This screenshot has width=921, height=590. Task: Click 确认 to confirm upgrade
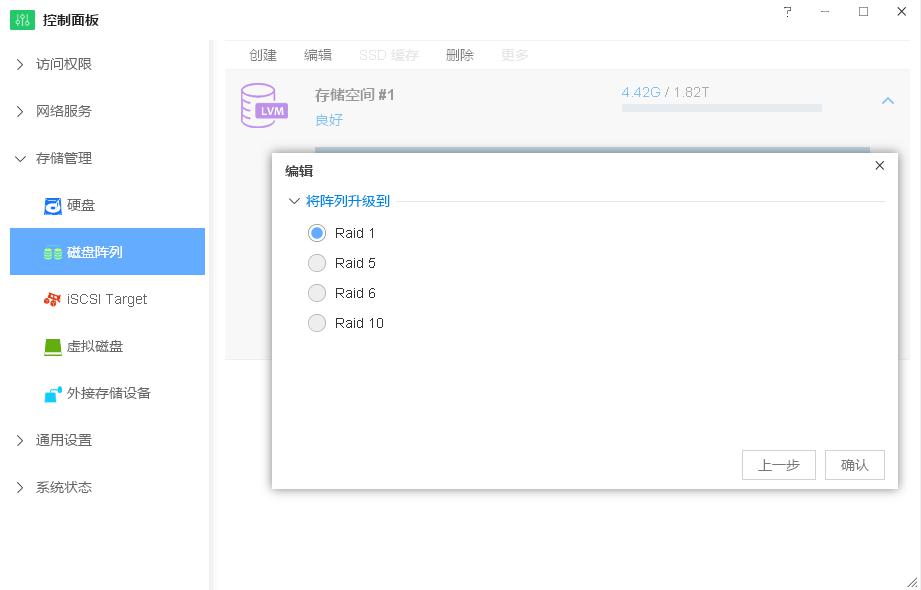coord(854,465)
